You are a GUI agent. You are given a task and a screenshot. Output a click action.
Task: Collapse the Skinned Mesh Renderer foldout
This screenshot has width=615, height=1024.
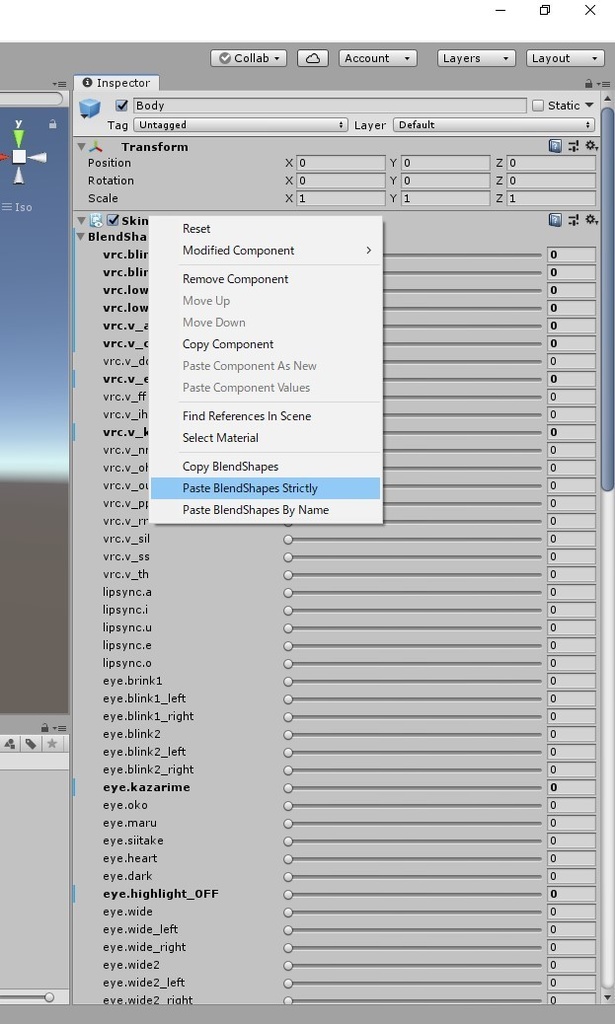(82, 221)
